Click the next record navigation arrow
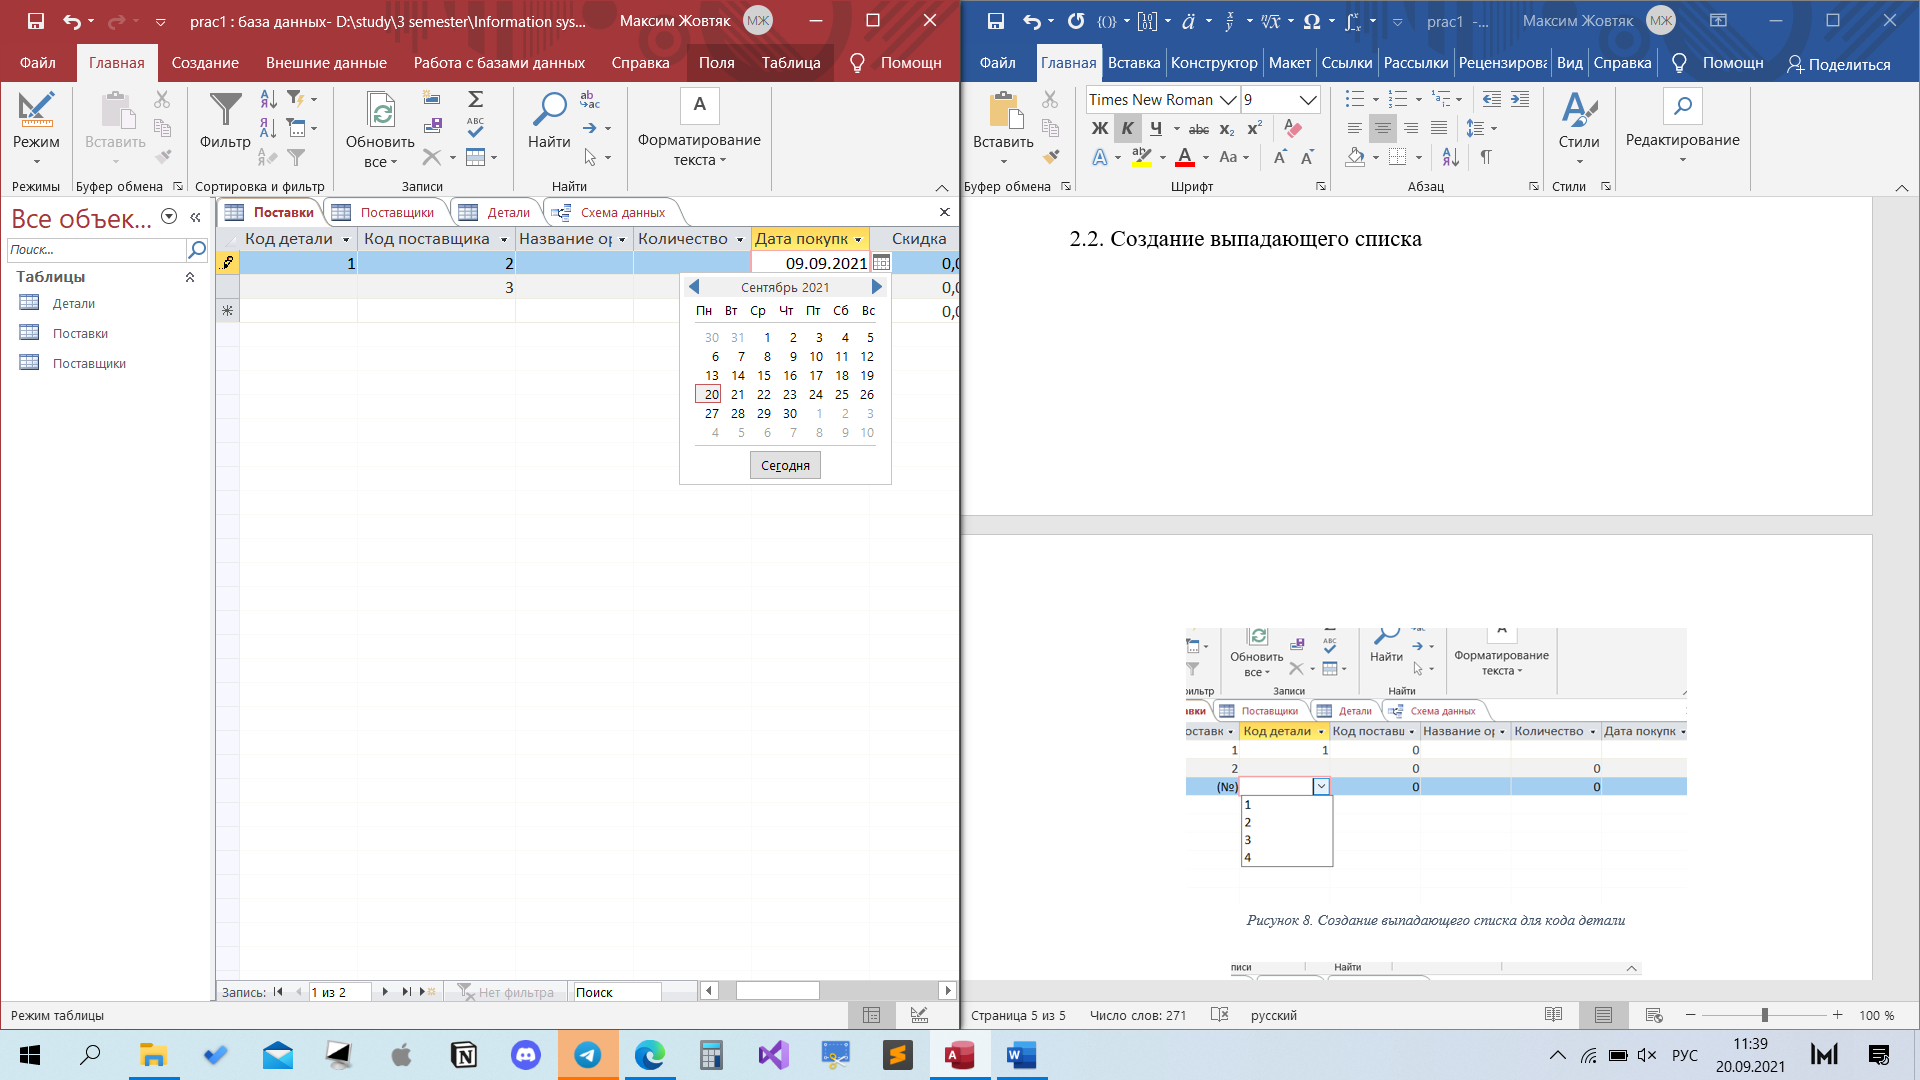This screenshot has height=1080, width=1920. (x=385, y=992)
